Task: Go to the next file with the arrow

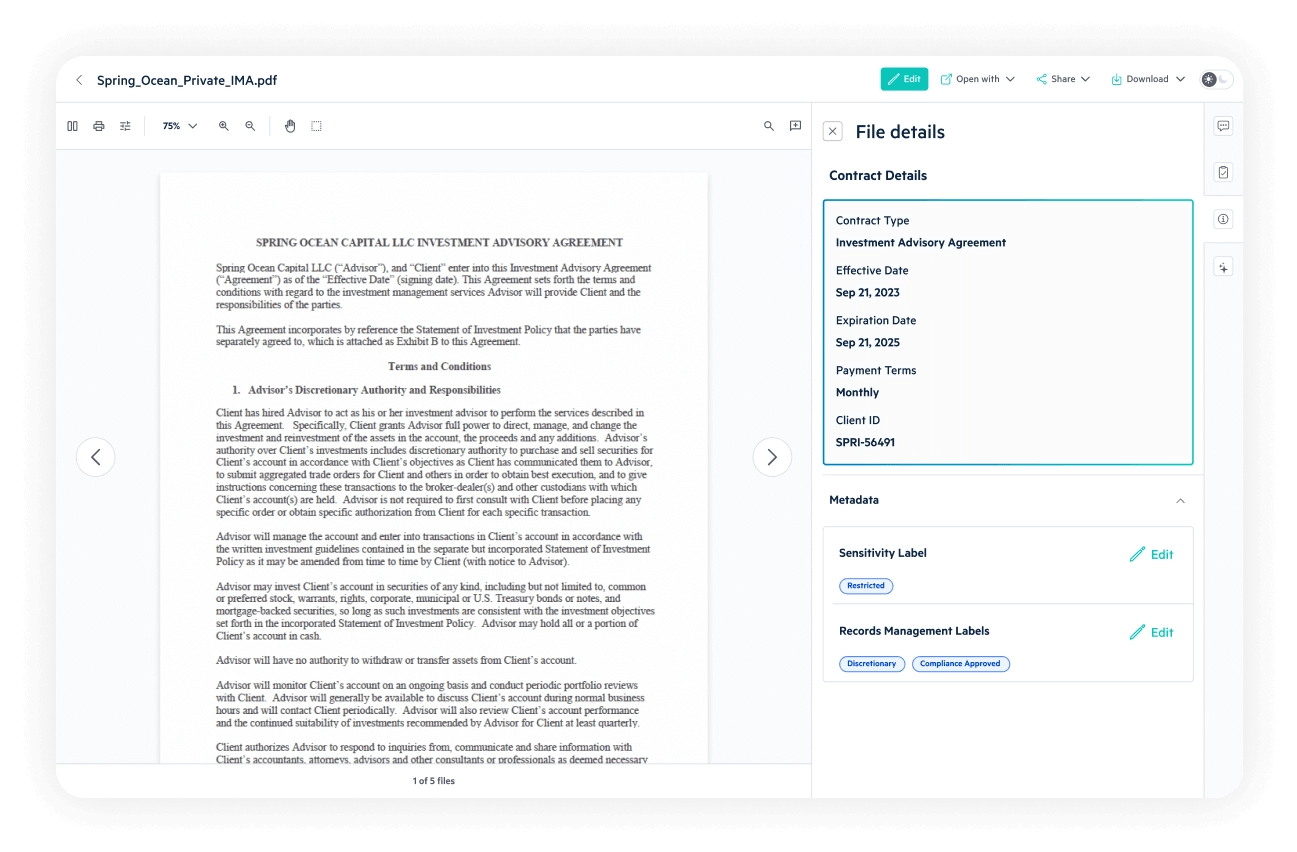Action: click(x=771, y=457)
